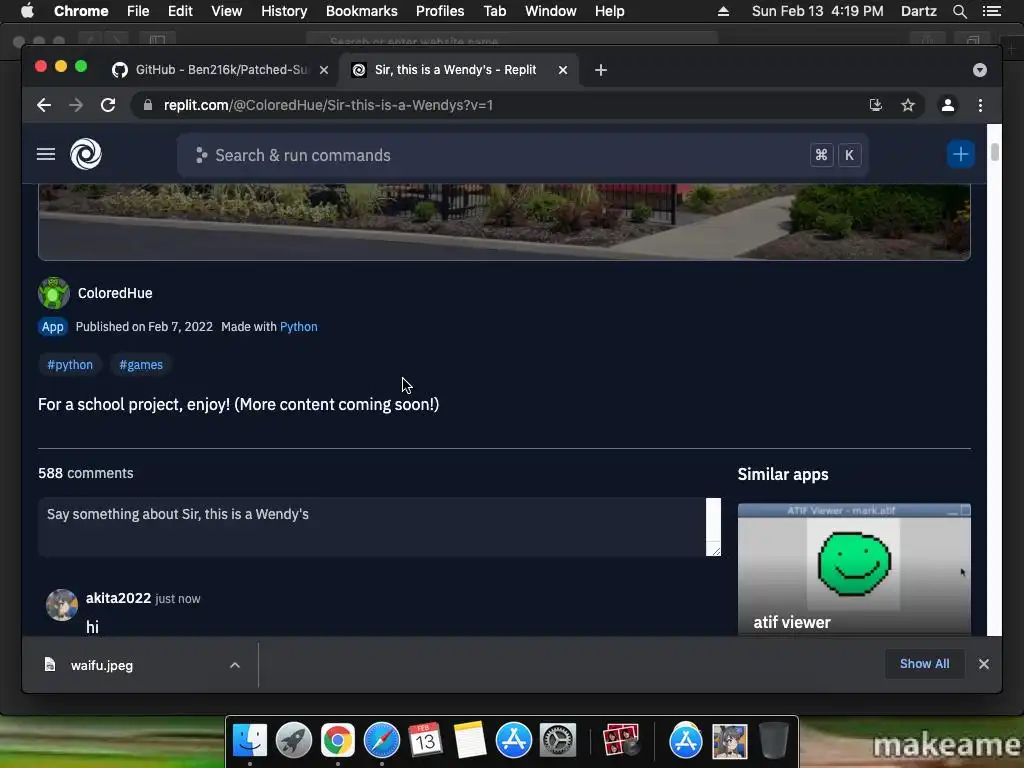Click the address bar URL
This screenshot has height=768, width=1024.
(328, 105)
